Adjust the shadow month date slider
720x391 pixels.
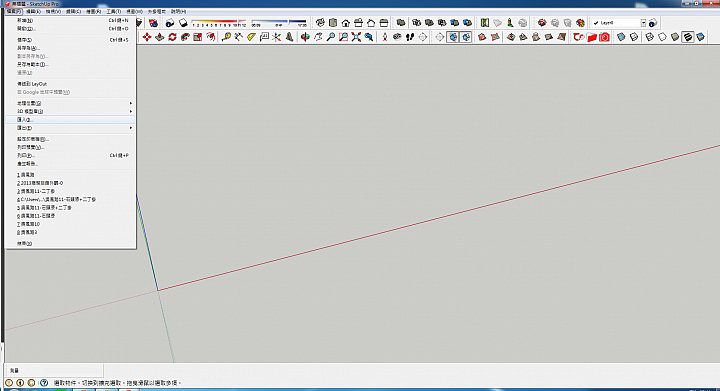(x=219, y=22)
